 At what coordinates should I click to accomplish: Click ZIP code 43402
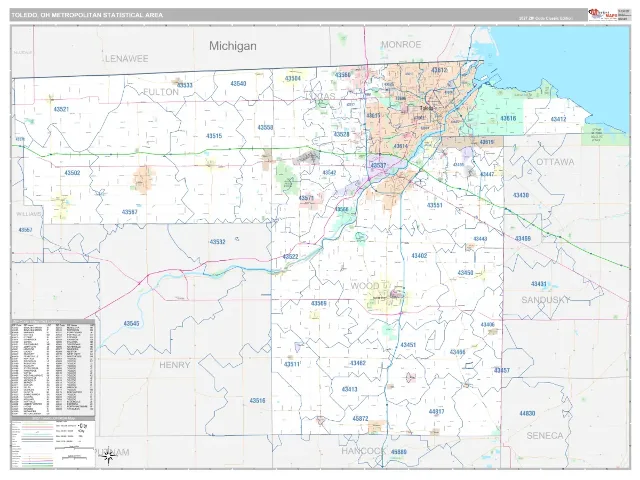pyautogui.click(x=419, y=256)
